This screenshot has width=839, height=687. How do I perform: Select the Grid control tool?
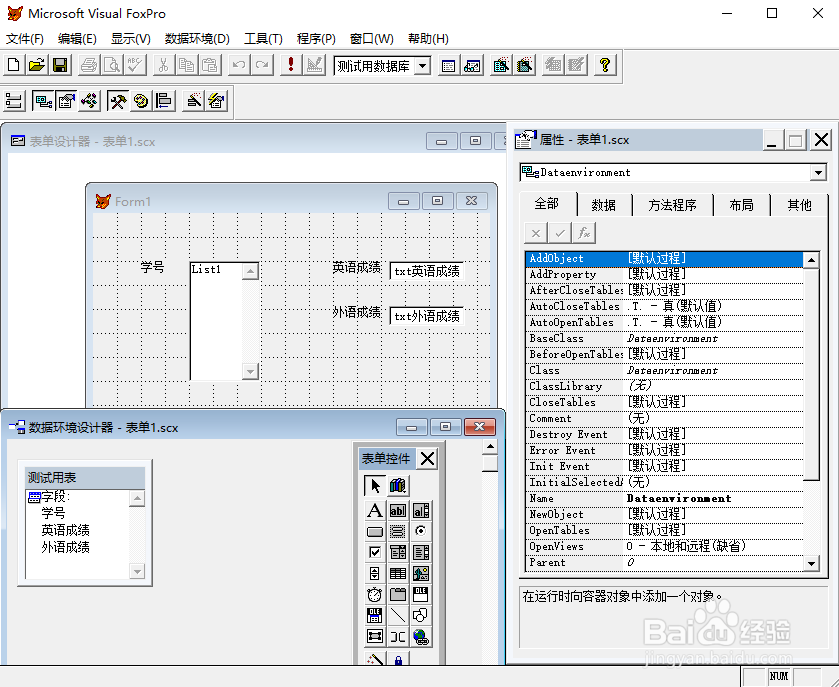(397, 572)
